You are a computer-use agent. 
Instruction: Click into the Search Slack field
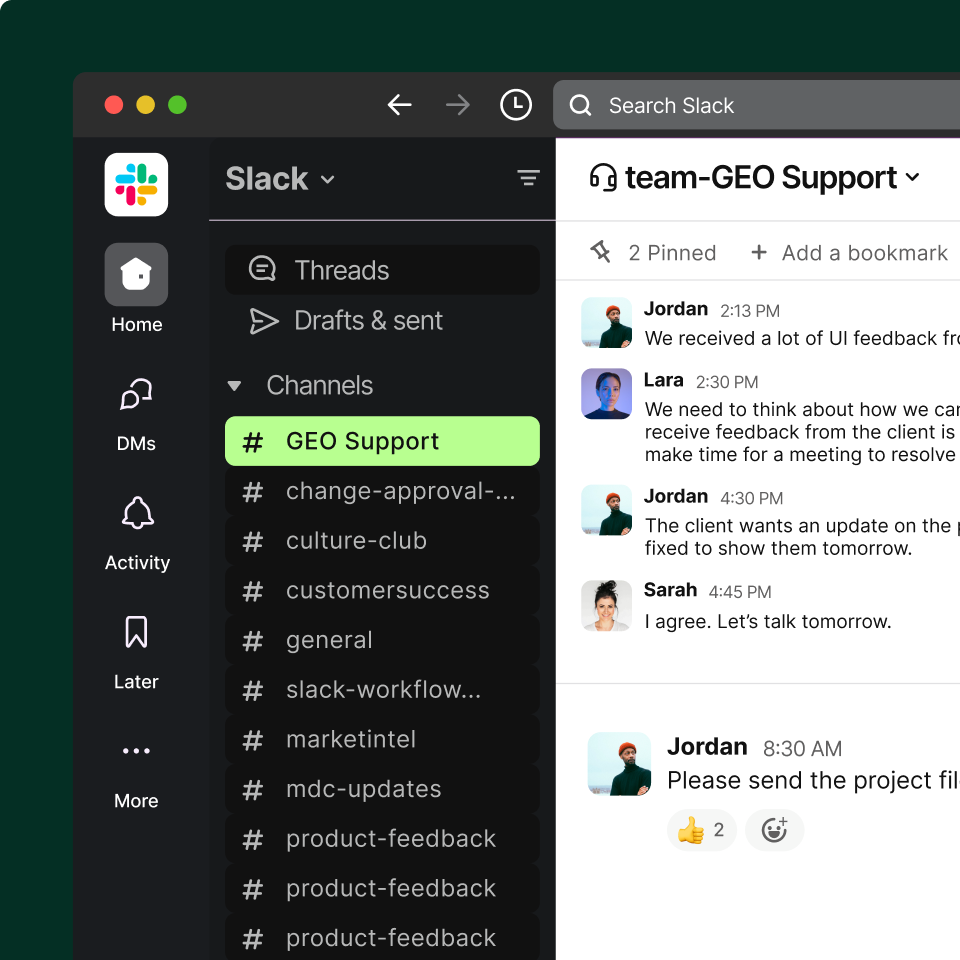click(x=756, y=105)
